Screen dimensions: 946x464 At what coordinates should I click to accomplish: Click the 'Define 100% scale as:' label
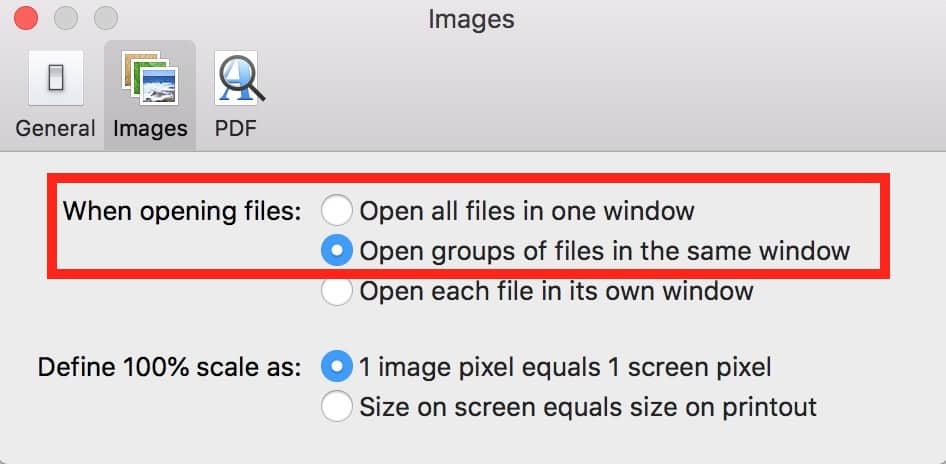click(x=169, y=367)
